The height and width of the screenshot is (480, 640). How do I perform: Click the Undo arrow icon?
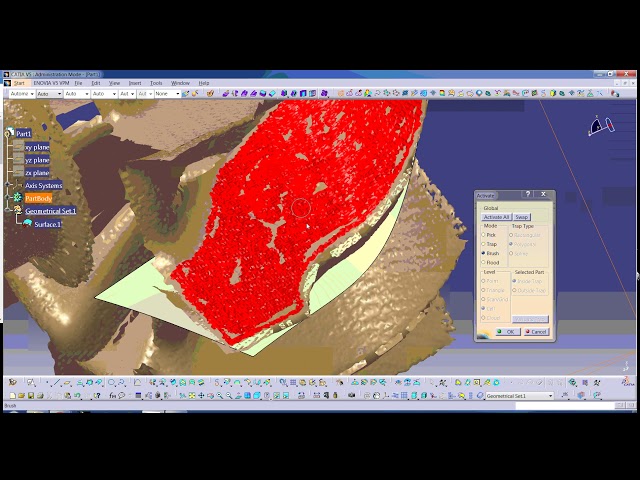77,396
